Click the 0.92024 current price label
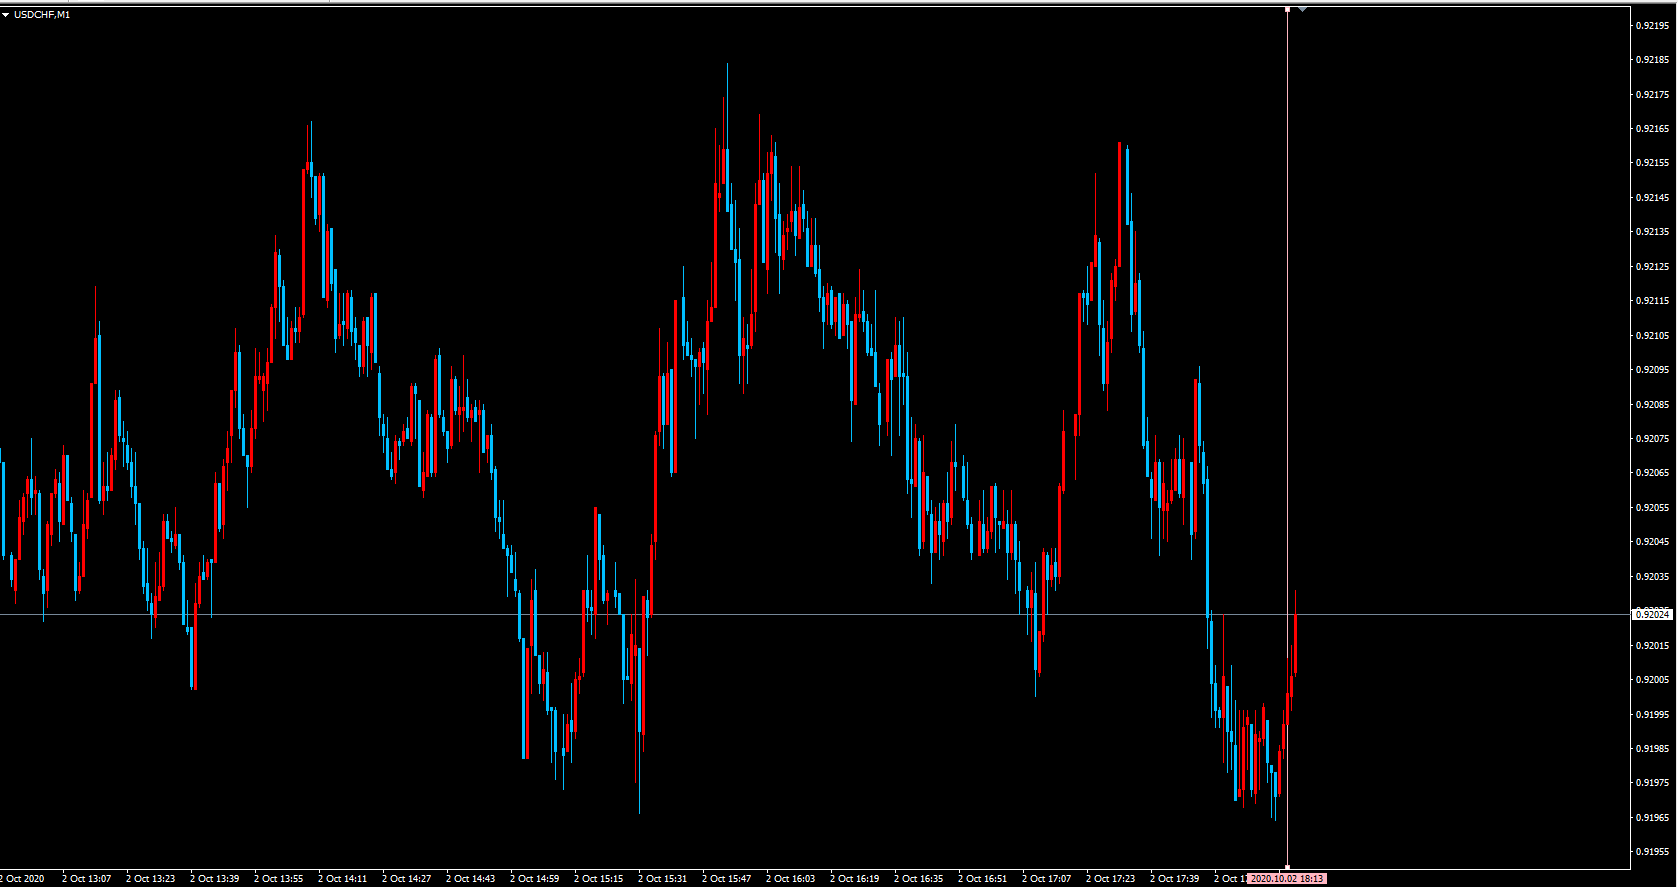Viewport: 1678px width, 887px height. (1652, 614)
